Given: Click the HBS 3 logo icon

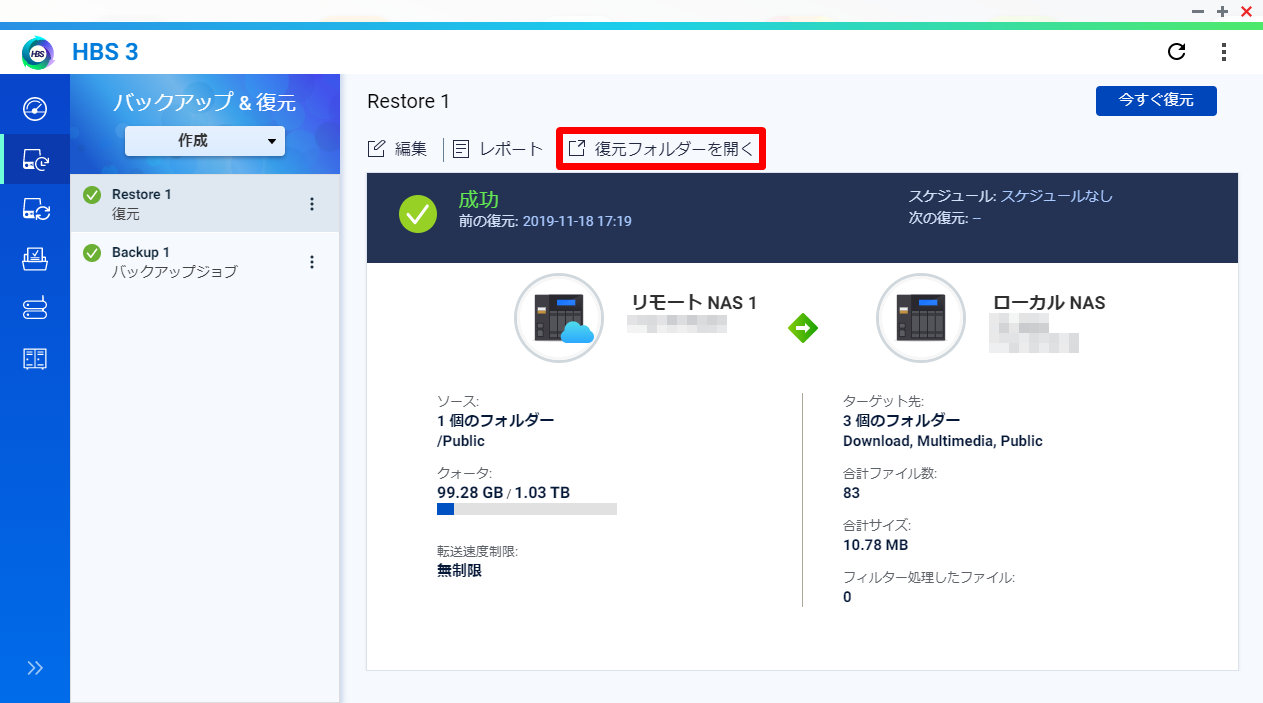Looking at the screenshot, I should [38, 52].
